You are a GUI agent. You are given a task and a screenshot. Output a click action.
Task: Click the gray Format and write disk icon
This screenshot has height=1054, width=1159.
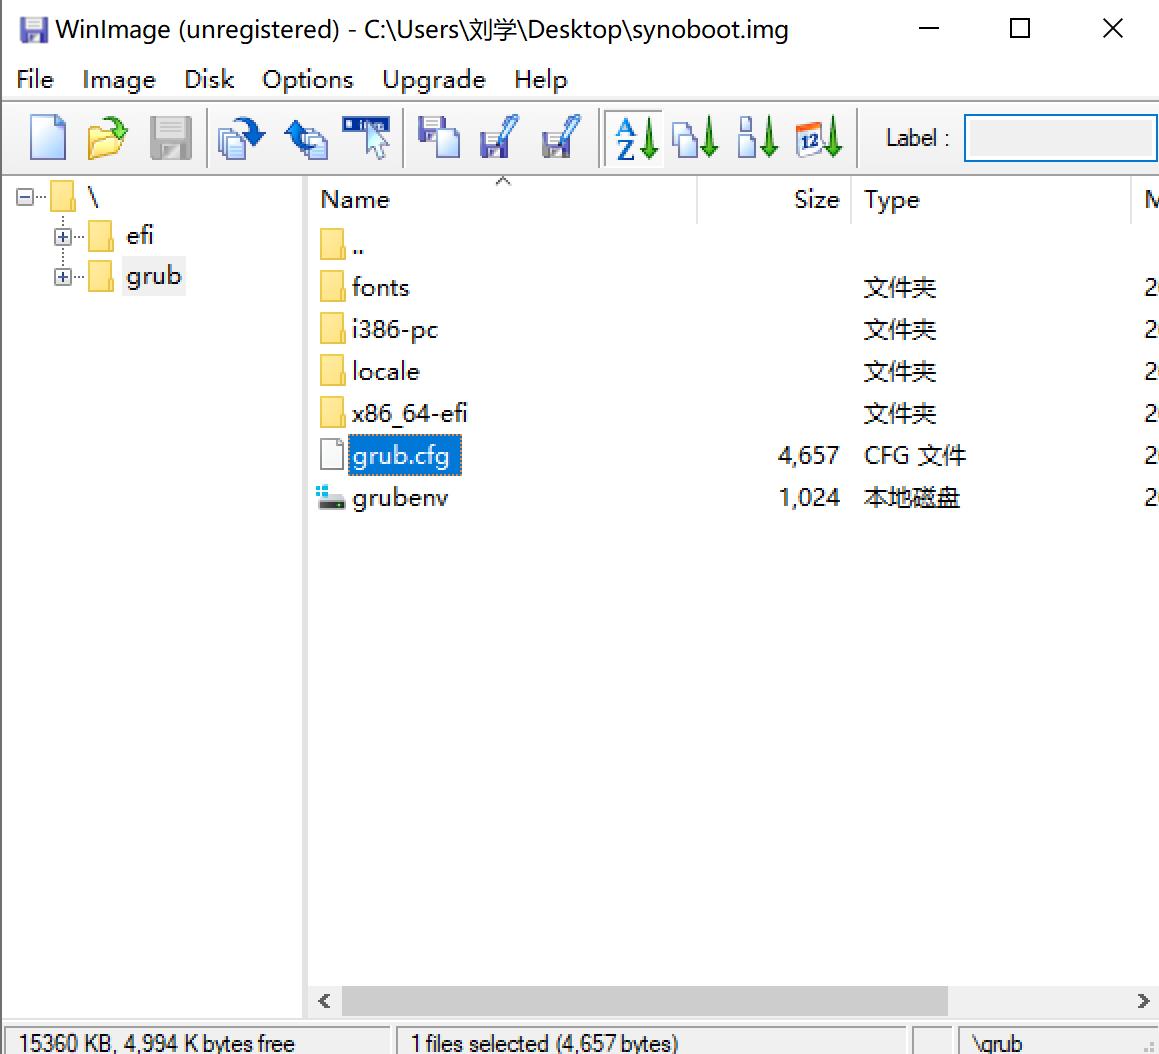(562, 137)
